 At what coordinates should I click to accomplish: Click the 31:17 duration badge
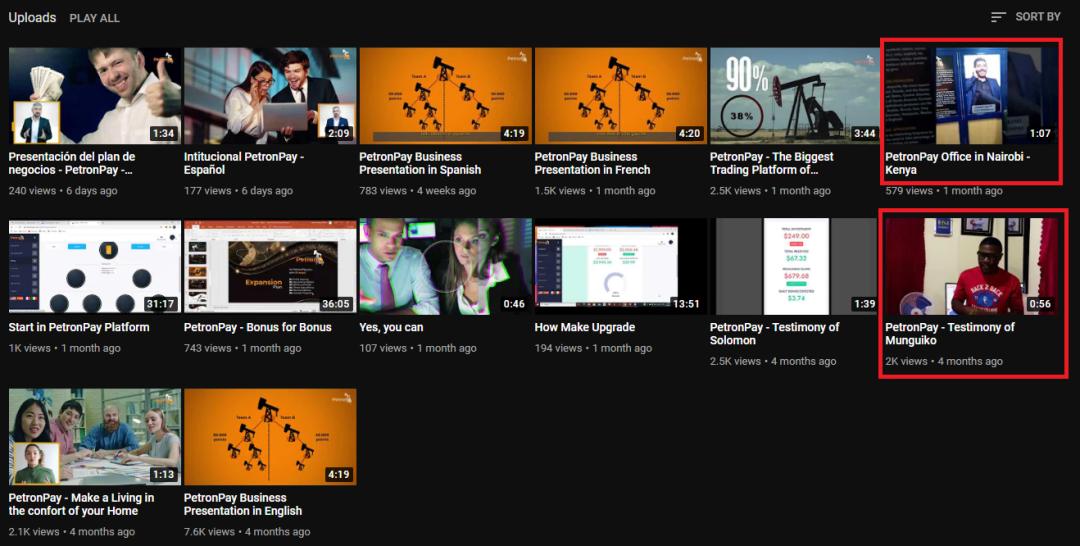pyautogui.click(x=161, y=304)
